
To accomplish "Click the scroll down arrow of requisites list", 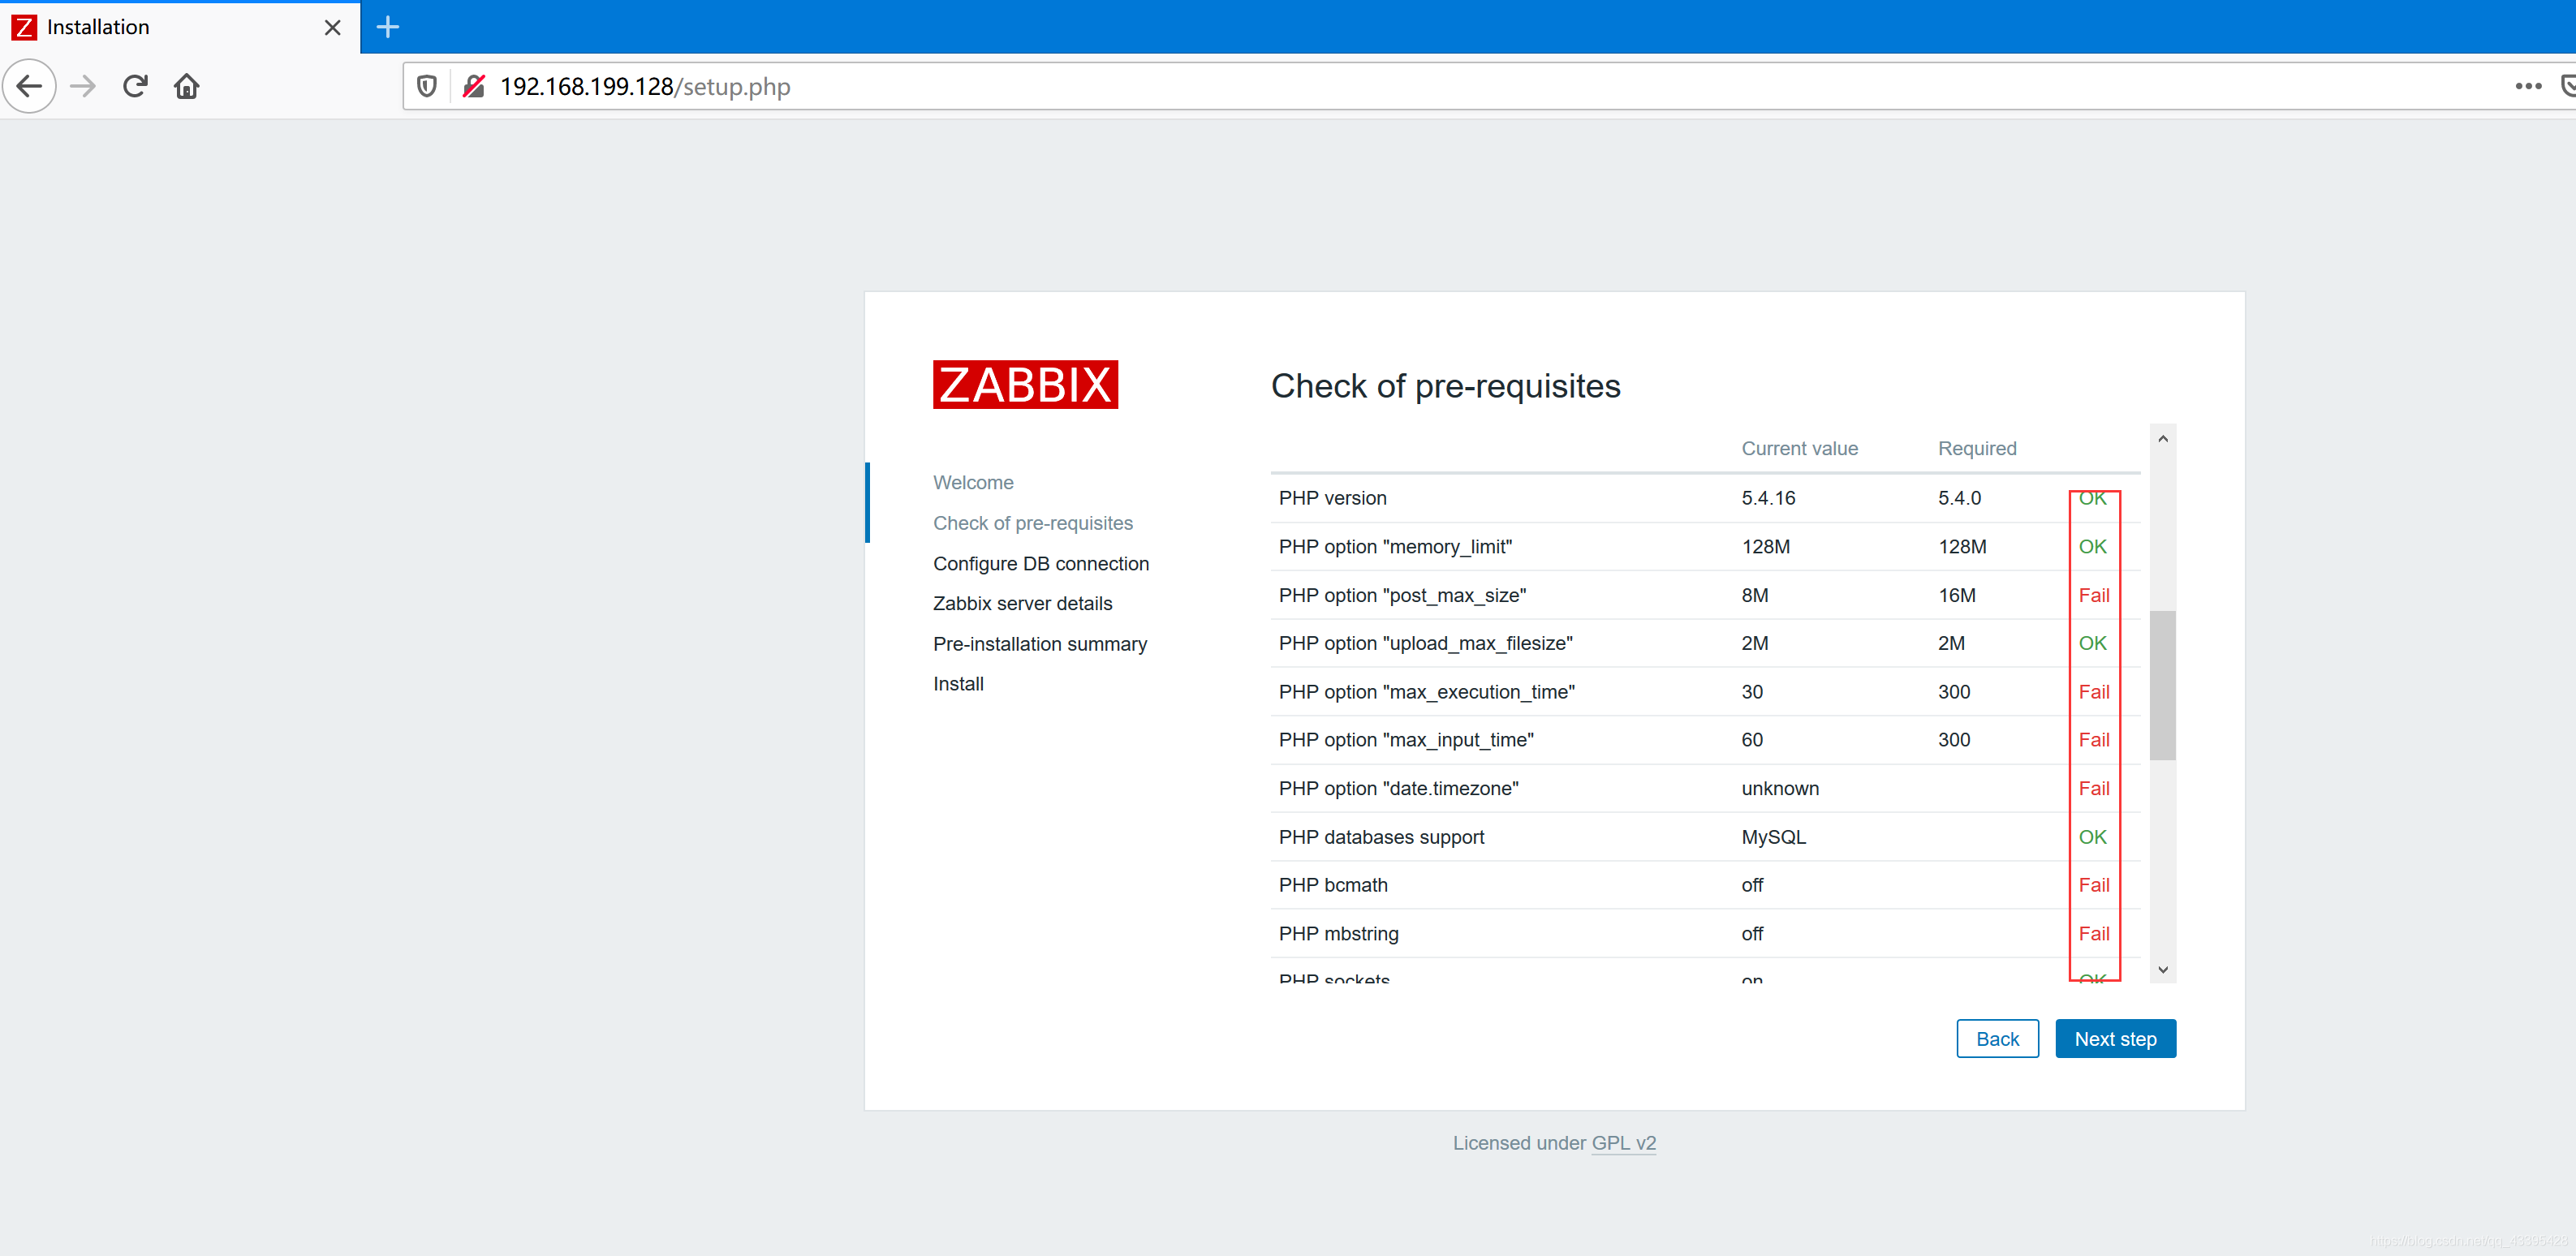I will (2162, 970).
